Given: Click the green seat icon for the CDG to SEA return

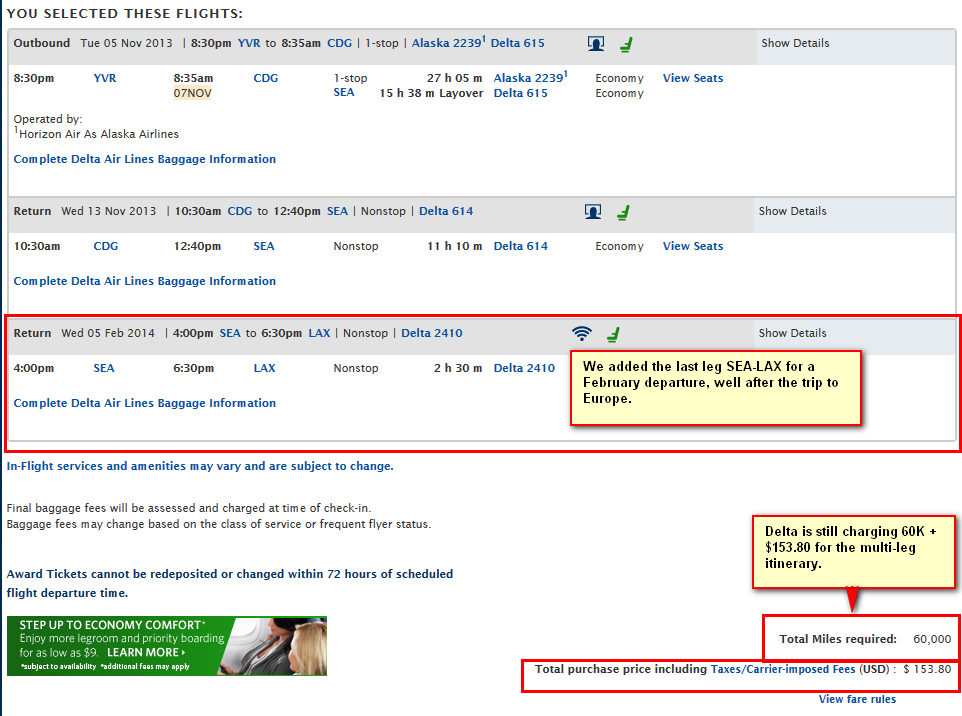Looking at the screenshot, I should [623, 212].
